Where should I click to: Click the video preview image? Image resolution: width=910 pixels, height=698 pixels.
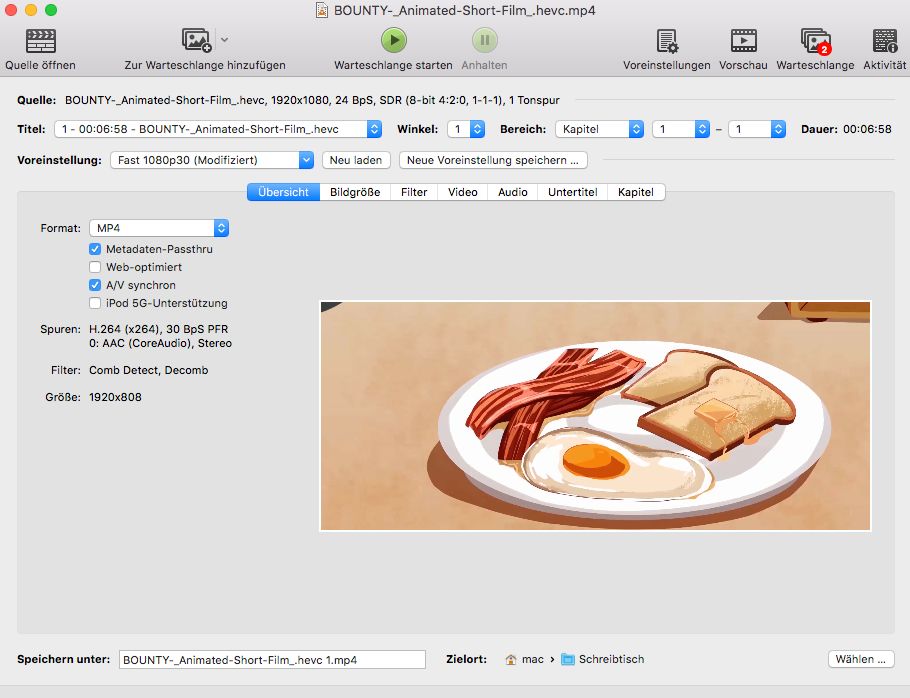click(x=595, y=415)
